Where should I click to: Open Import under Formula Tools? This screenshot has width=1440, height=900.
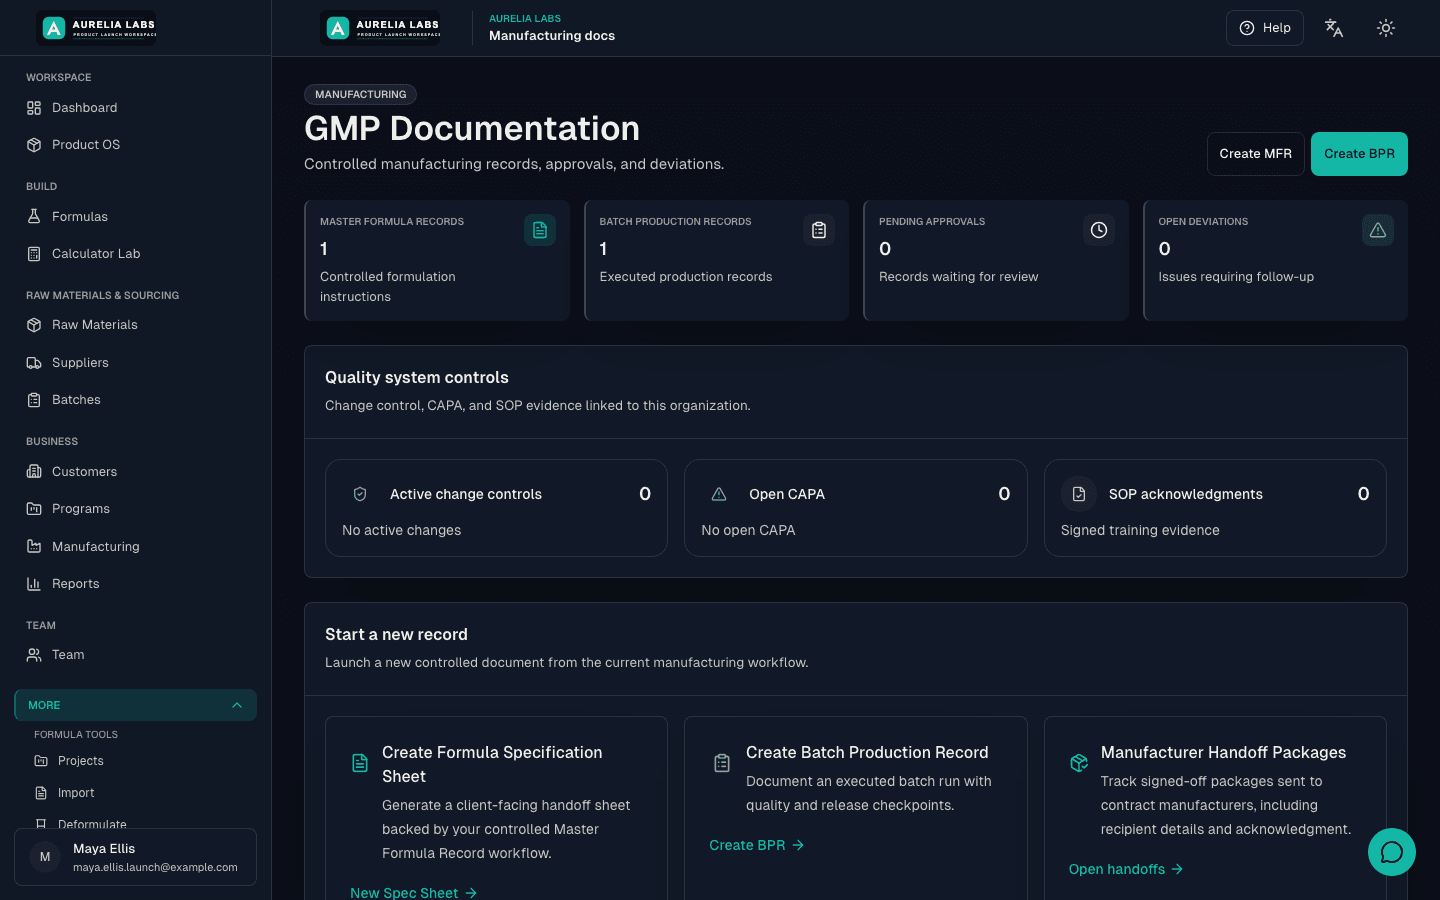(x=139, y=793)
